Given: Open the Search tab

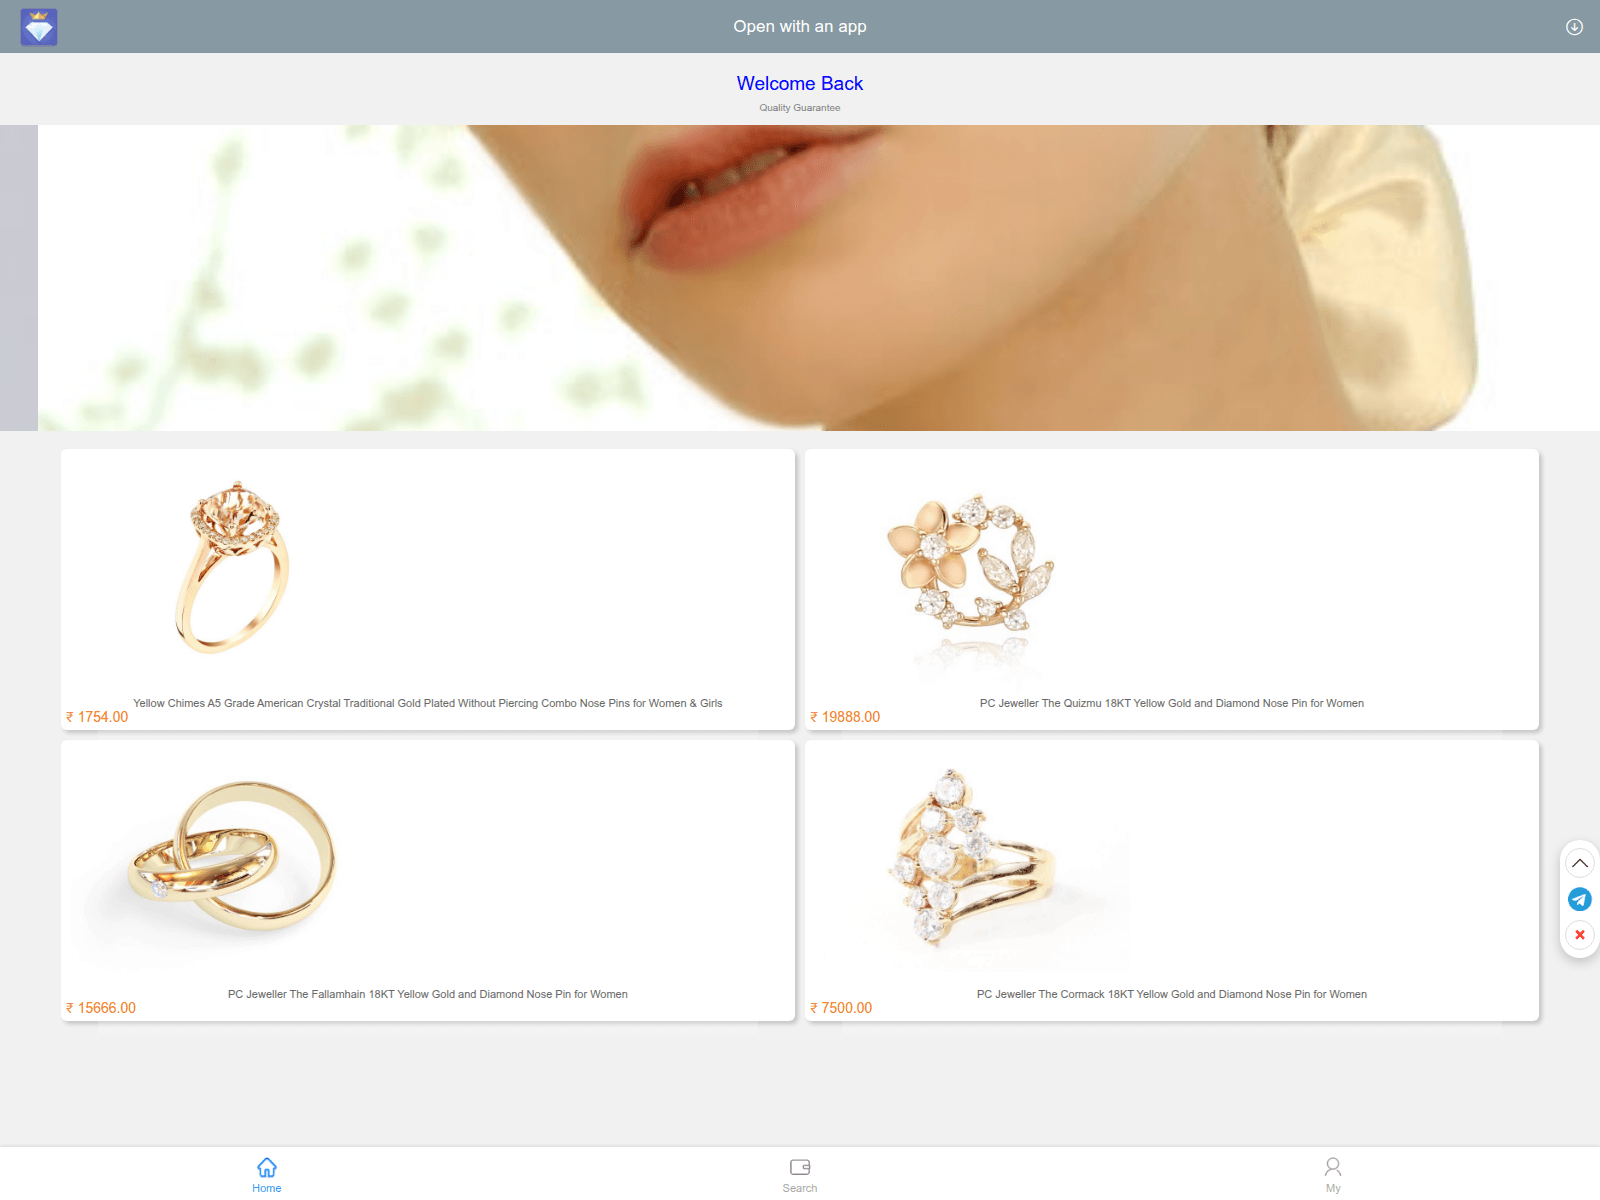Looking at the screenshot, I should (800, 1174).
